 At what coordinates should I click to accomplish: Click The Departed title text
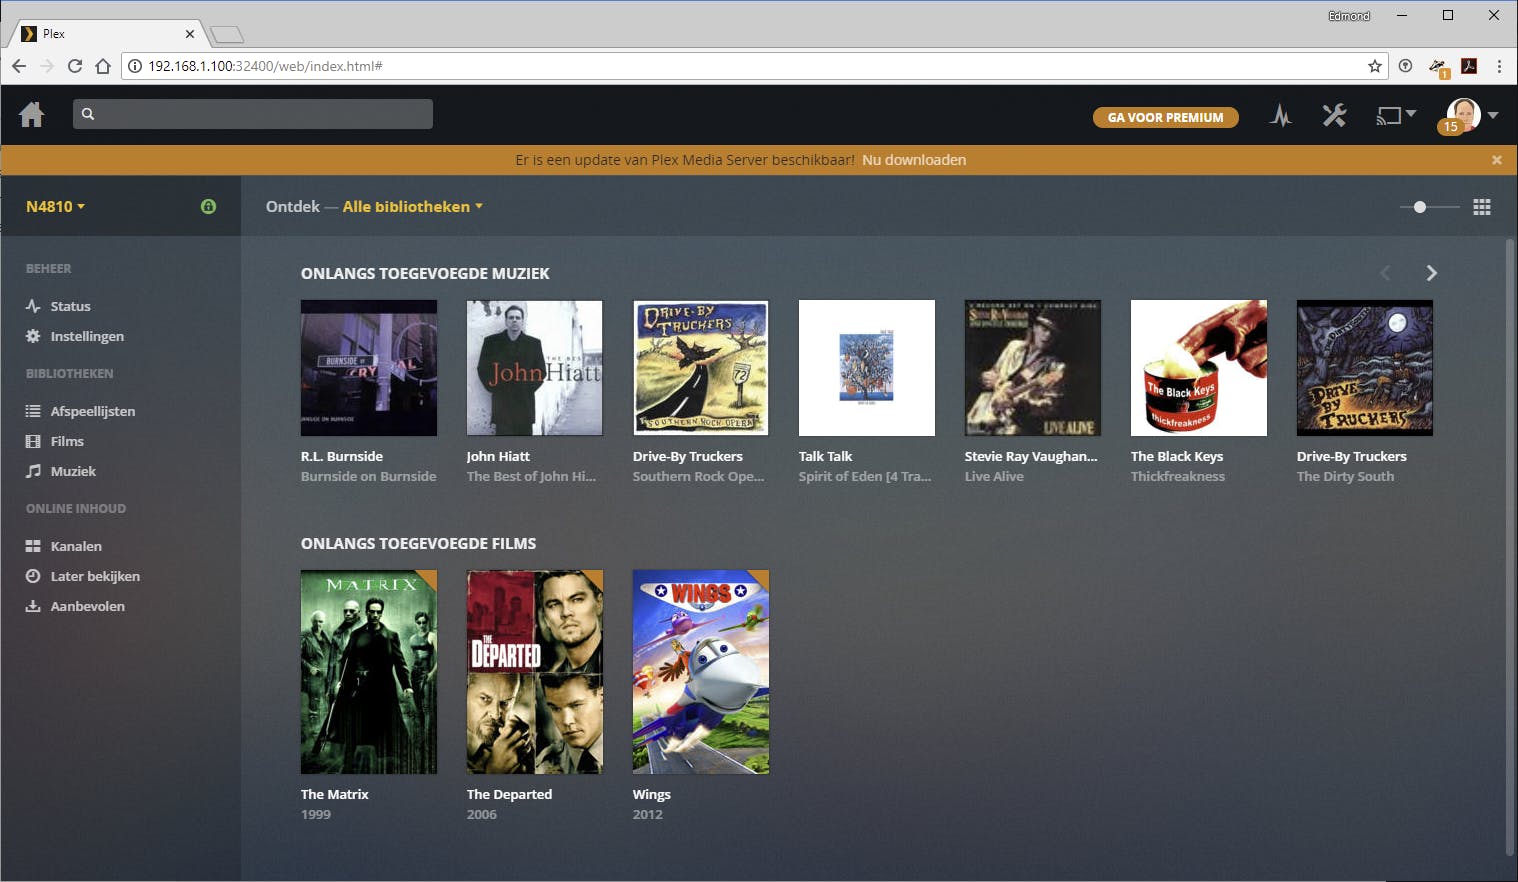tap(510, 794)
